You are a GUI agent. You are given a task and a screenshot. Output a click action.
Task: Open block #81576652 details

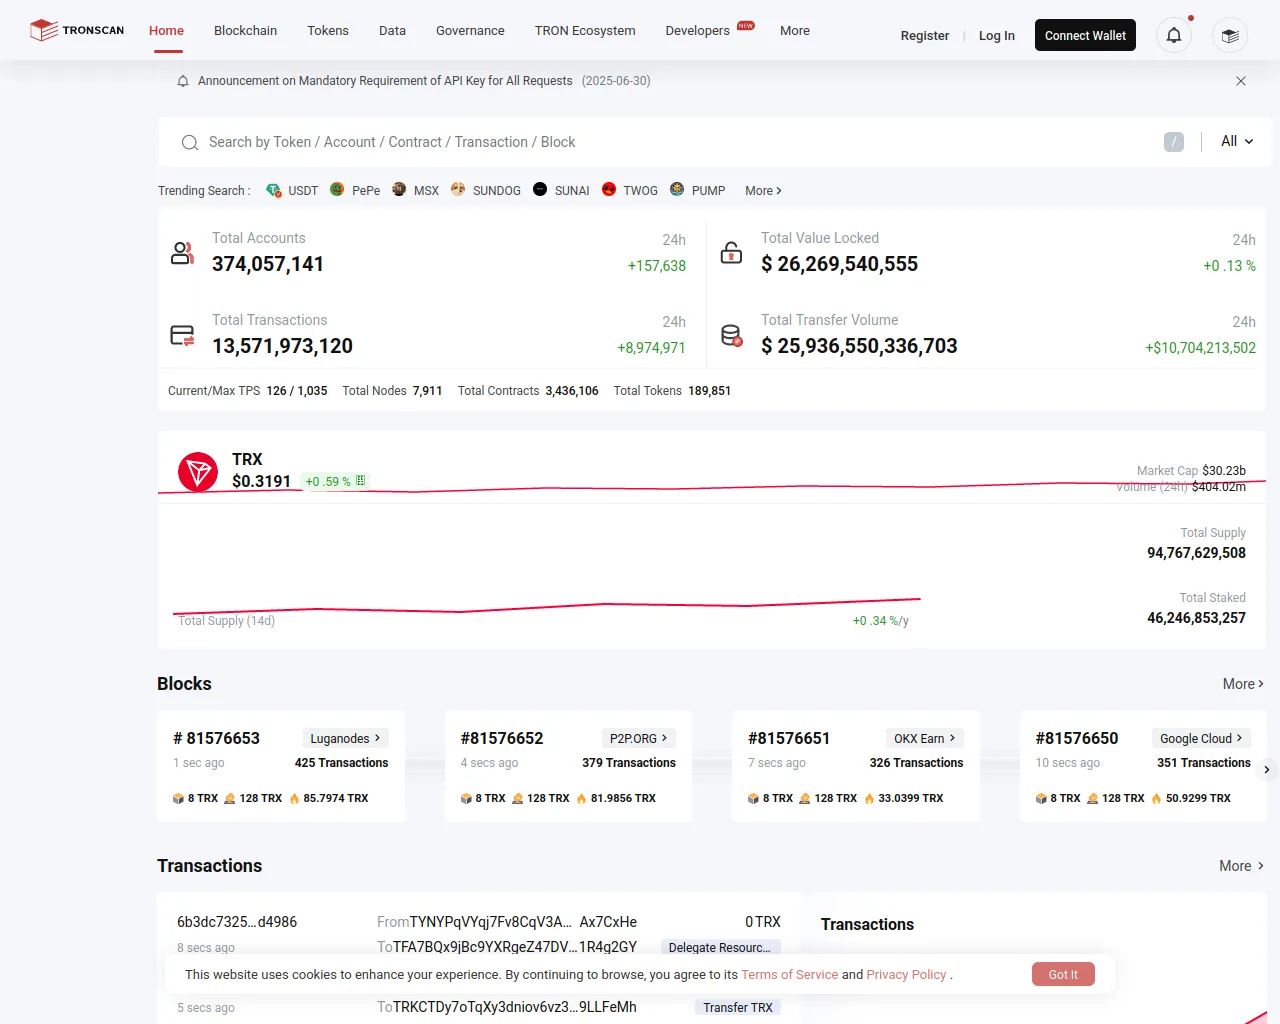(x=502, y=738)
